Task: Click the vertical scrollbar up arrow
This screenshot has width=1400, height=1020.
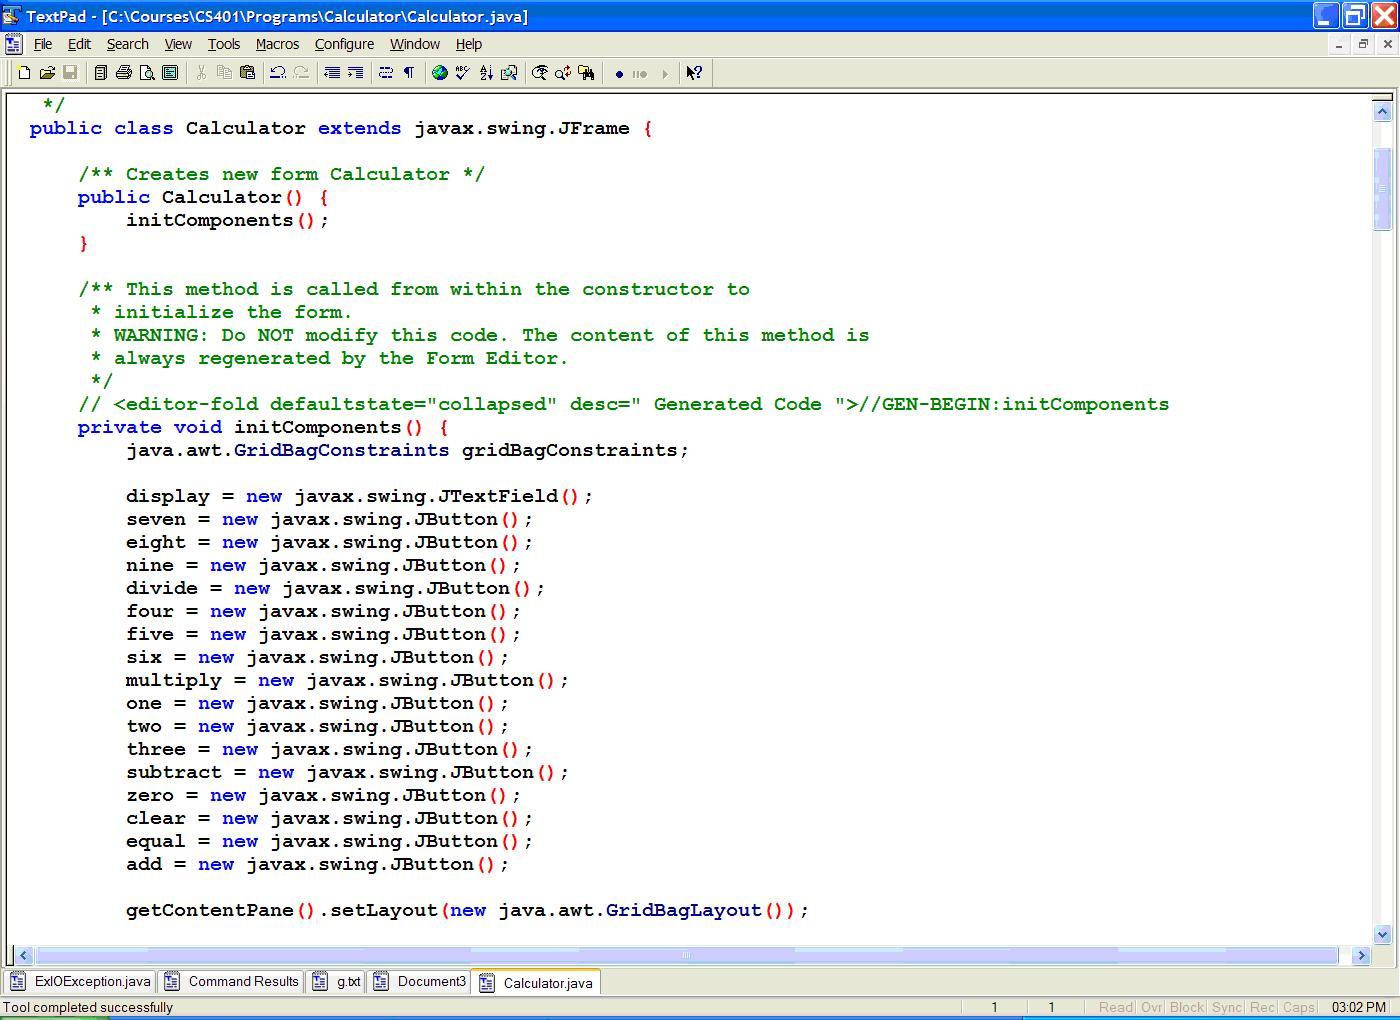Action: tap(1383, 112)
